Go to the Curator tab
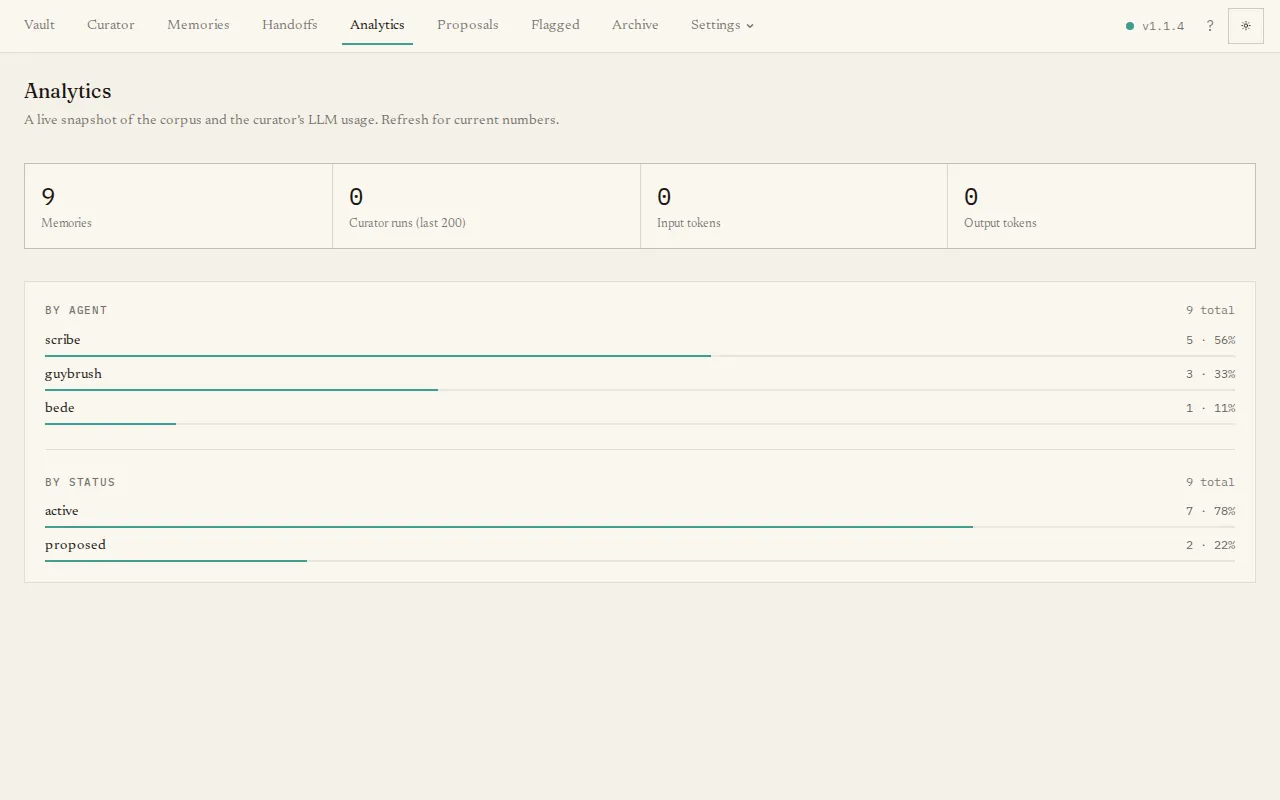This screenshot has width=1280, height=800. click(x=110, y=25)
